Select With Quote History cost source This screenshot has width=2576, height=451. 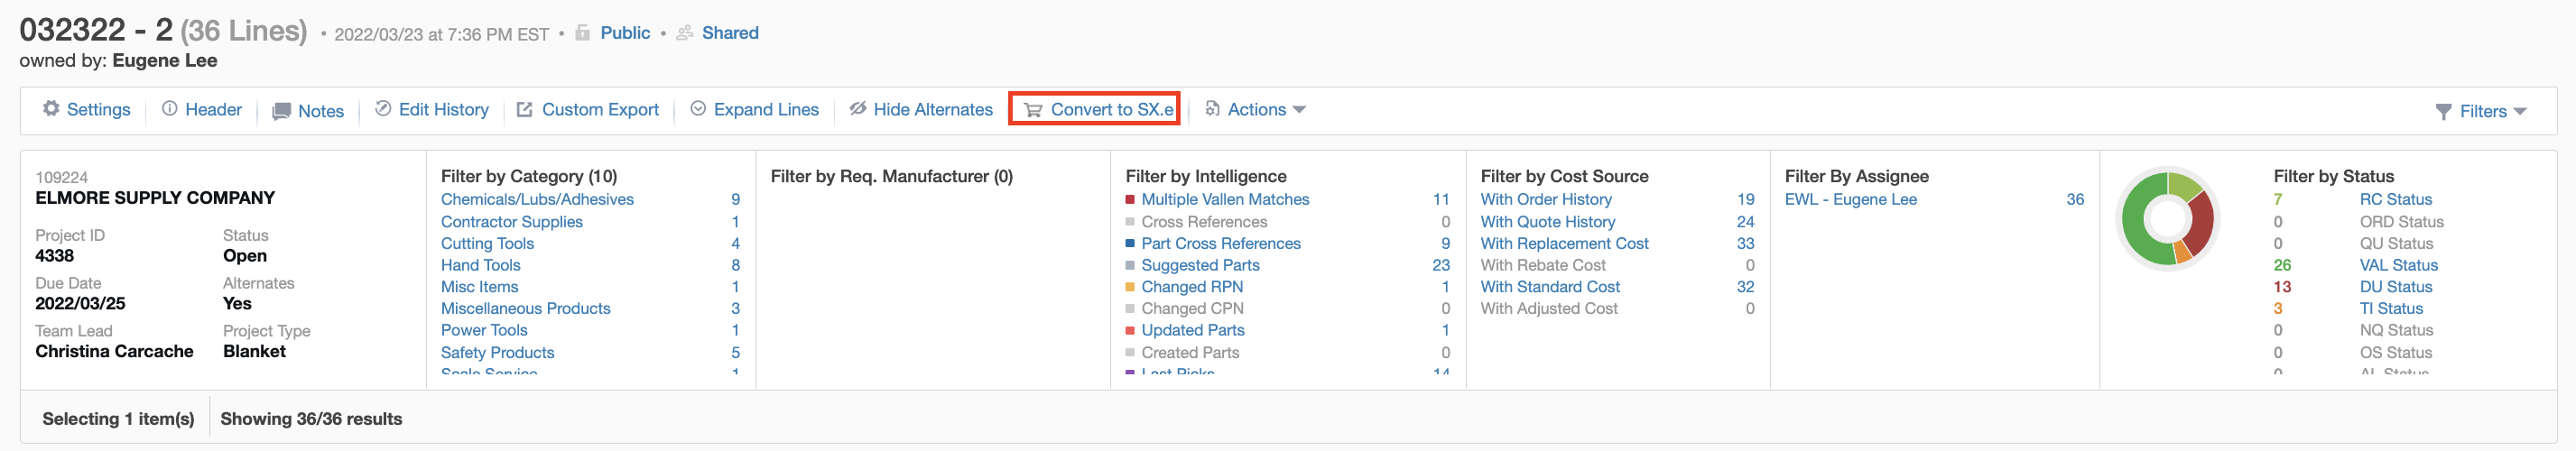click(x=1547, y=222)
